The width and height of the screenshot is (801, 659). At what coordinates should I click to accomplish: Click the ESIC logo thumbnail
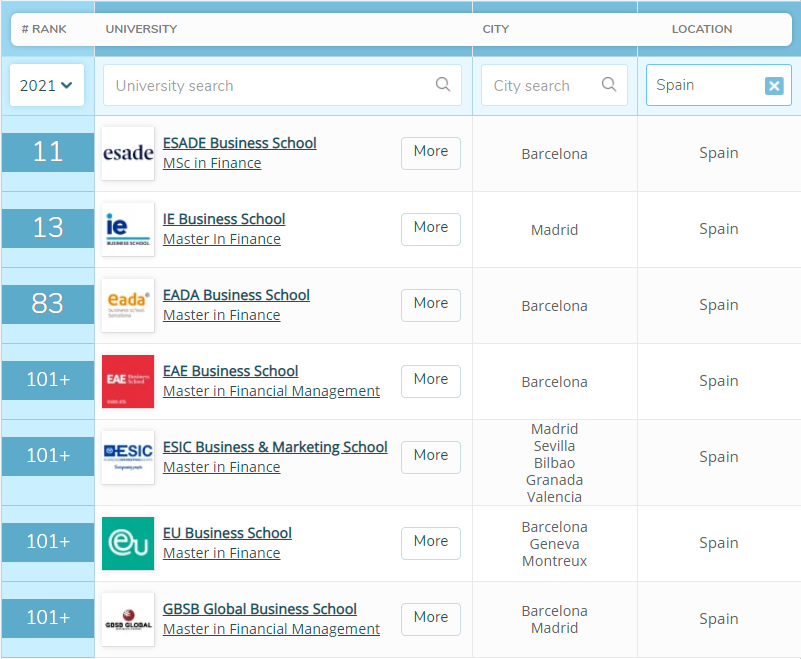pyautogui.click(x=128, y=458)
